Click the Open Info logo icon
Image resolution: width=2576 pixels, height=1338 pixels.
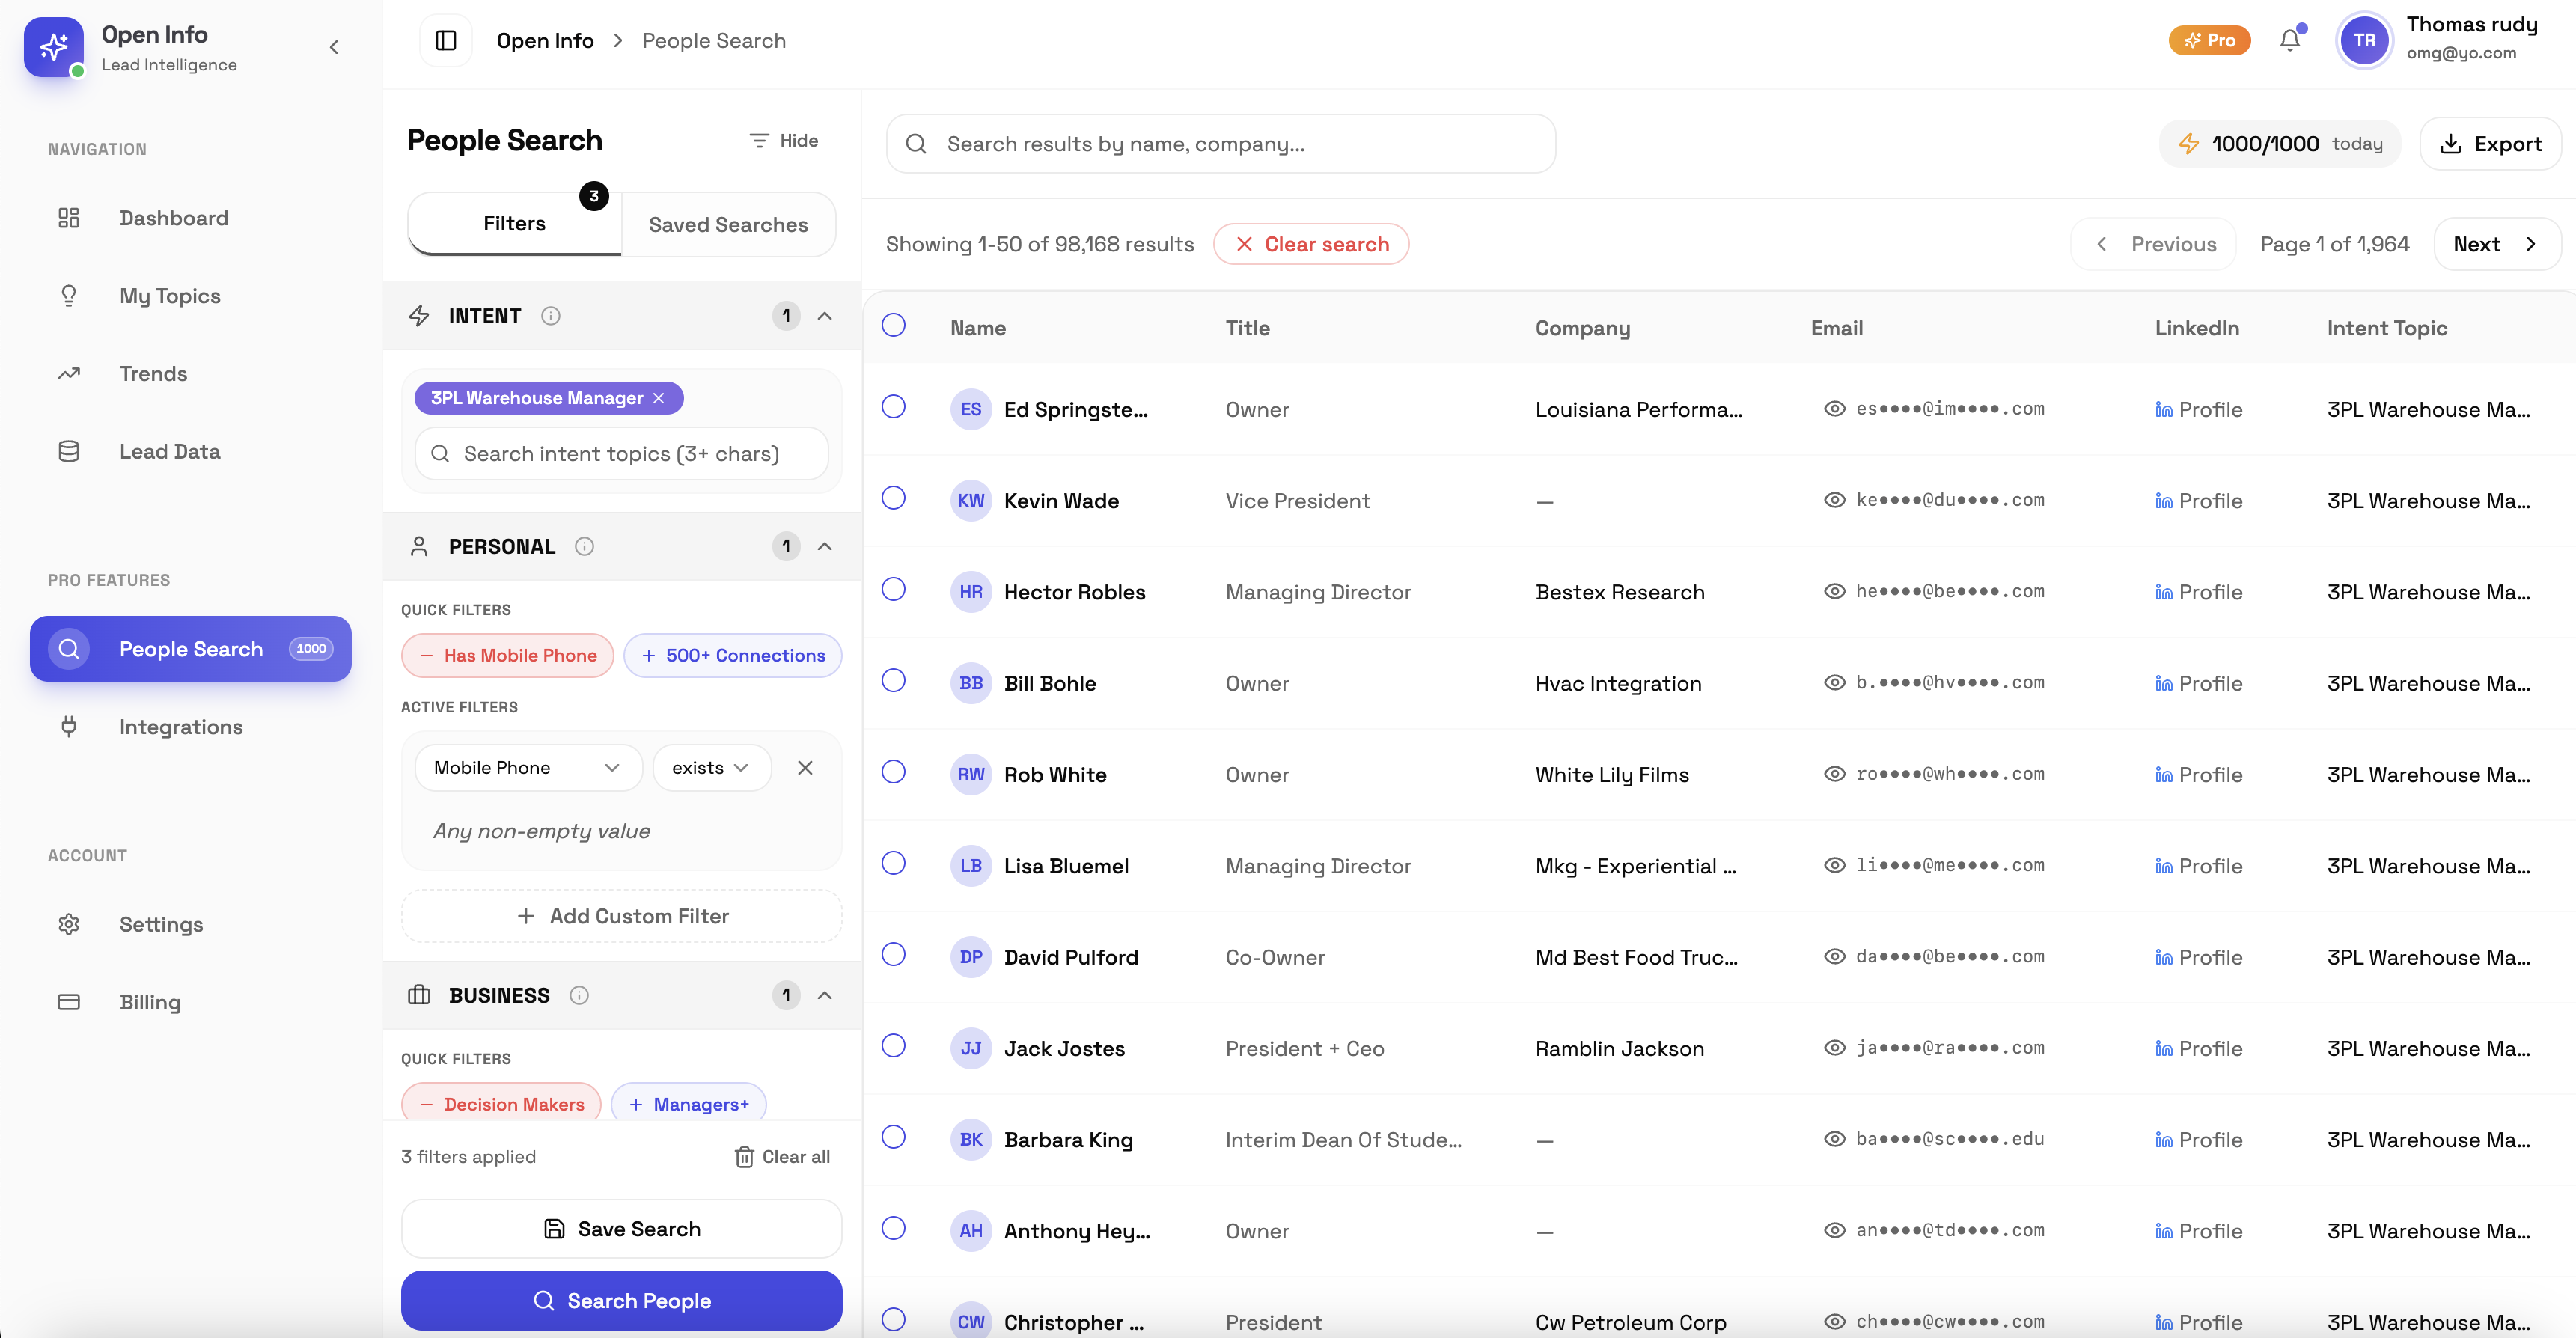point(54,47)
